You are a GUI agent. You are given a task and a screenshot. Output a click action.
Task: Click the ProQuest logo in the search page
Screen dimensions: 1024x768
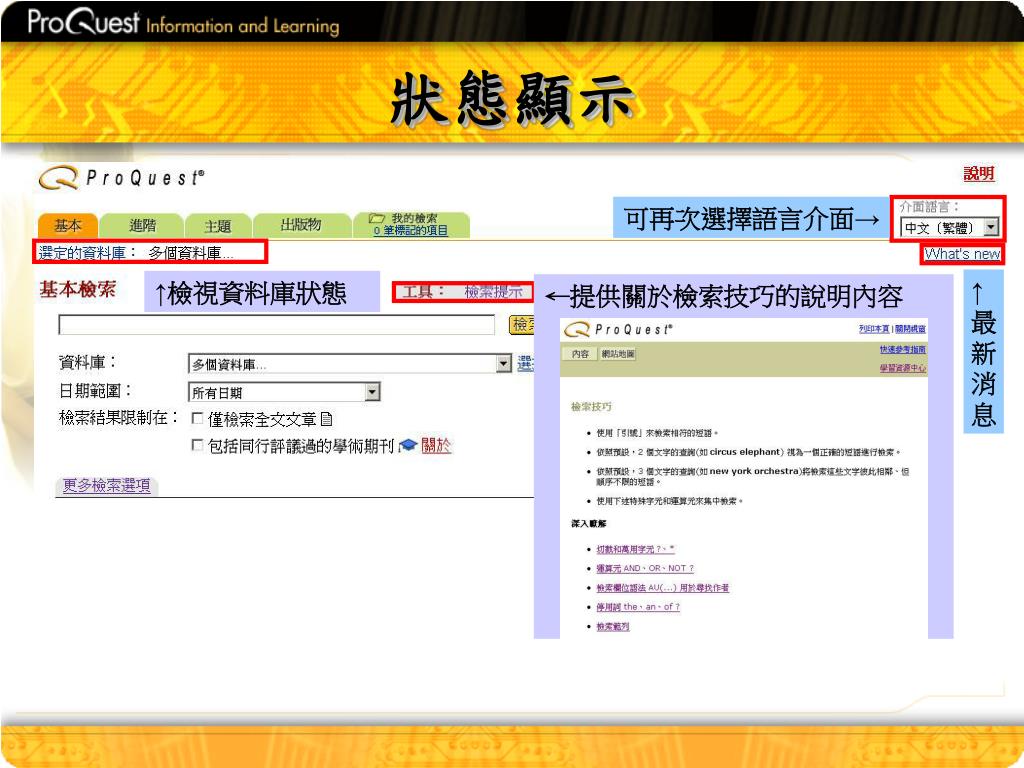click(x=122, y=179)
